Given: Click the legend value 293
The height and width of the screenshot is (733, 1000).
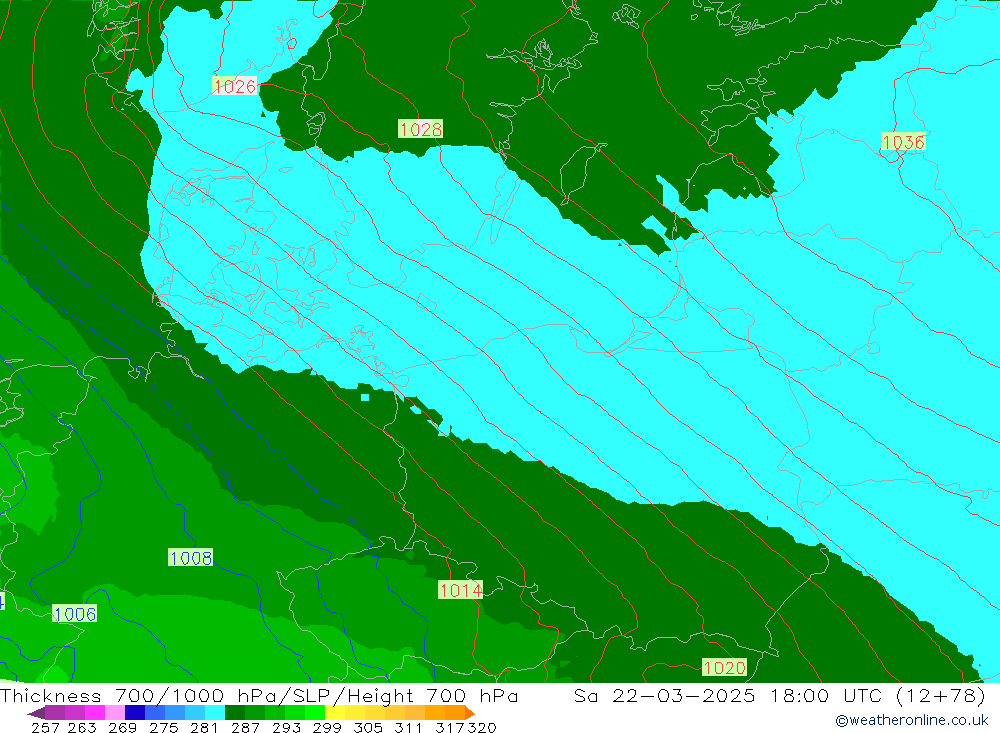Looking at the screenshot, I should click(286, 727).
